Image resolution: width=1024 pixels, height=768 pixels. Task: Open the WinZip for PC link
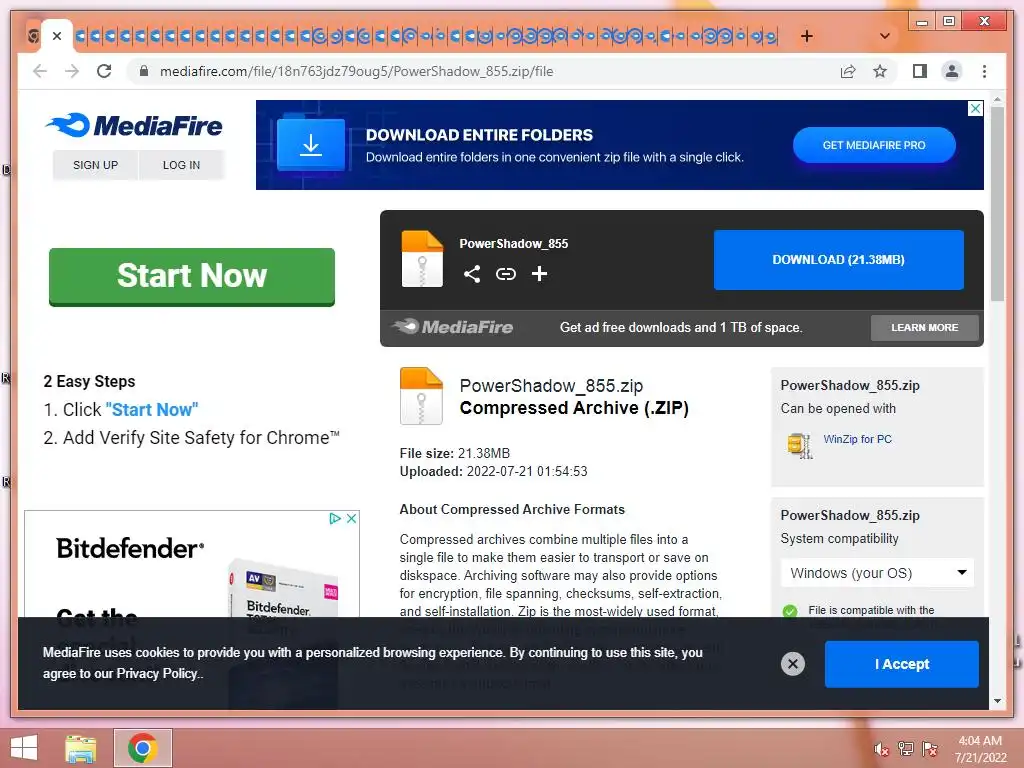pos(857,440)
